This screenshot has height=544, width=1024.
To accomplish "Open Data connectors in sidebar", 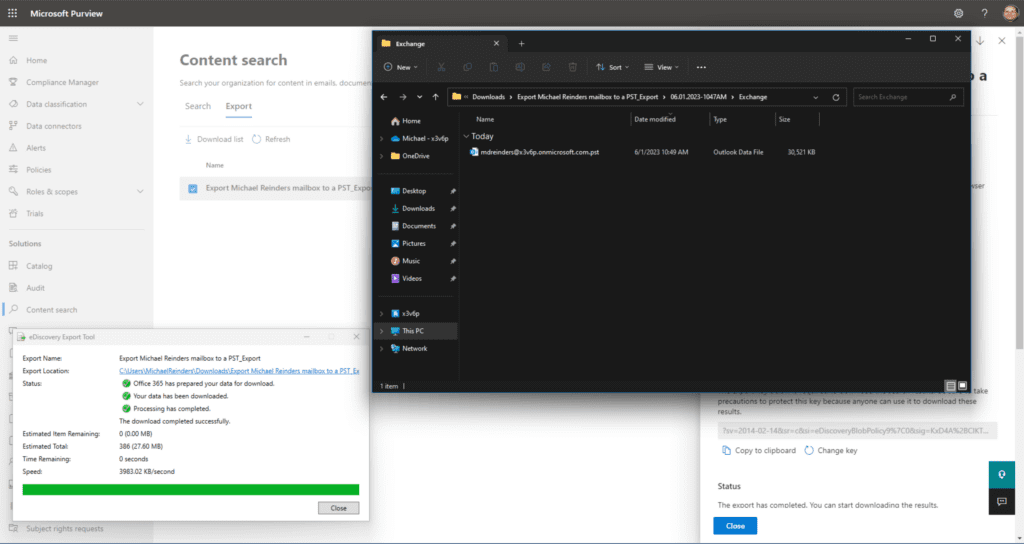I will [x=54, y=126].
